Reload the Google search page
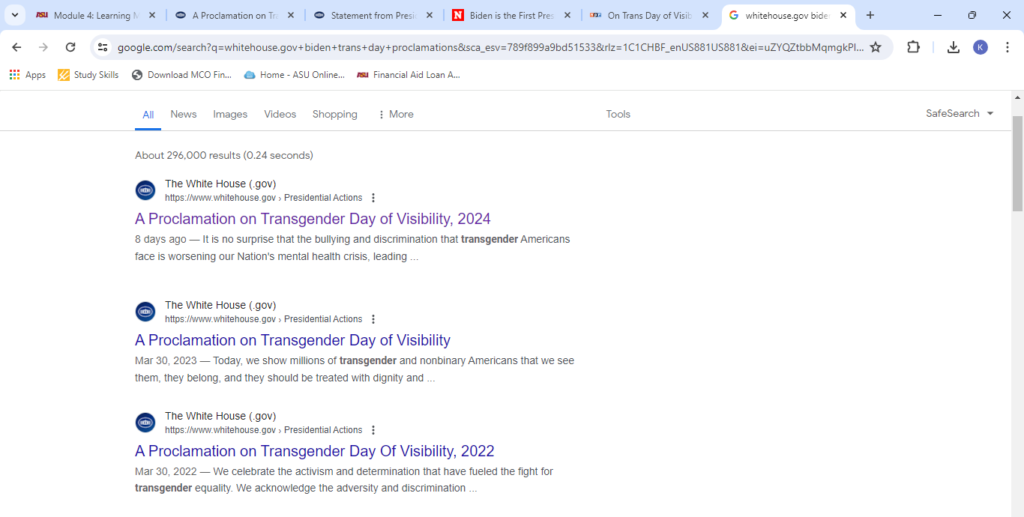The height and width of the screenshot is (517, 1024). 71,47
